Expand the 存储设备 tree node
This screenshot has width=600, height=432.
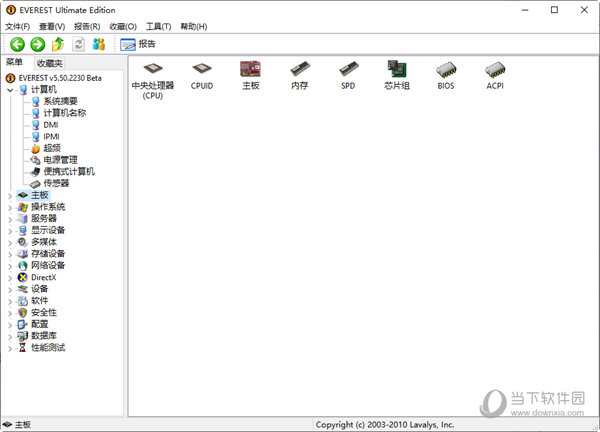pyautogui.click(x=10, y=254)
